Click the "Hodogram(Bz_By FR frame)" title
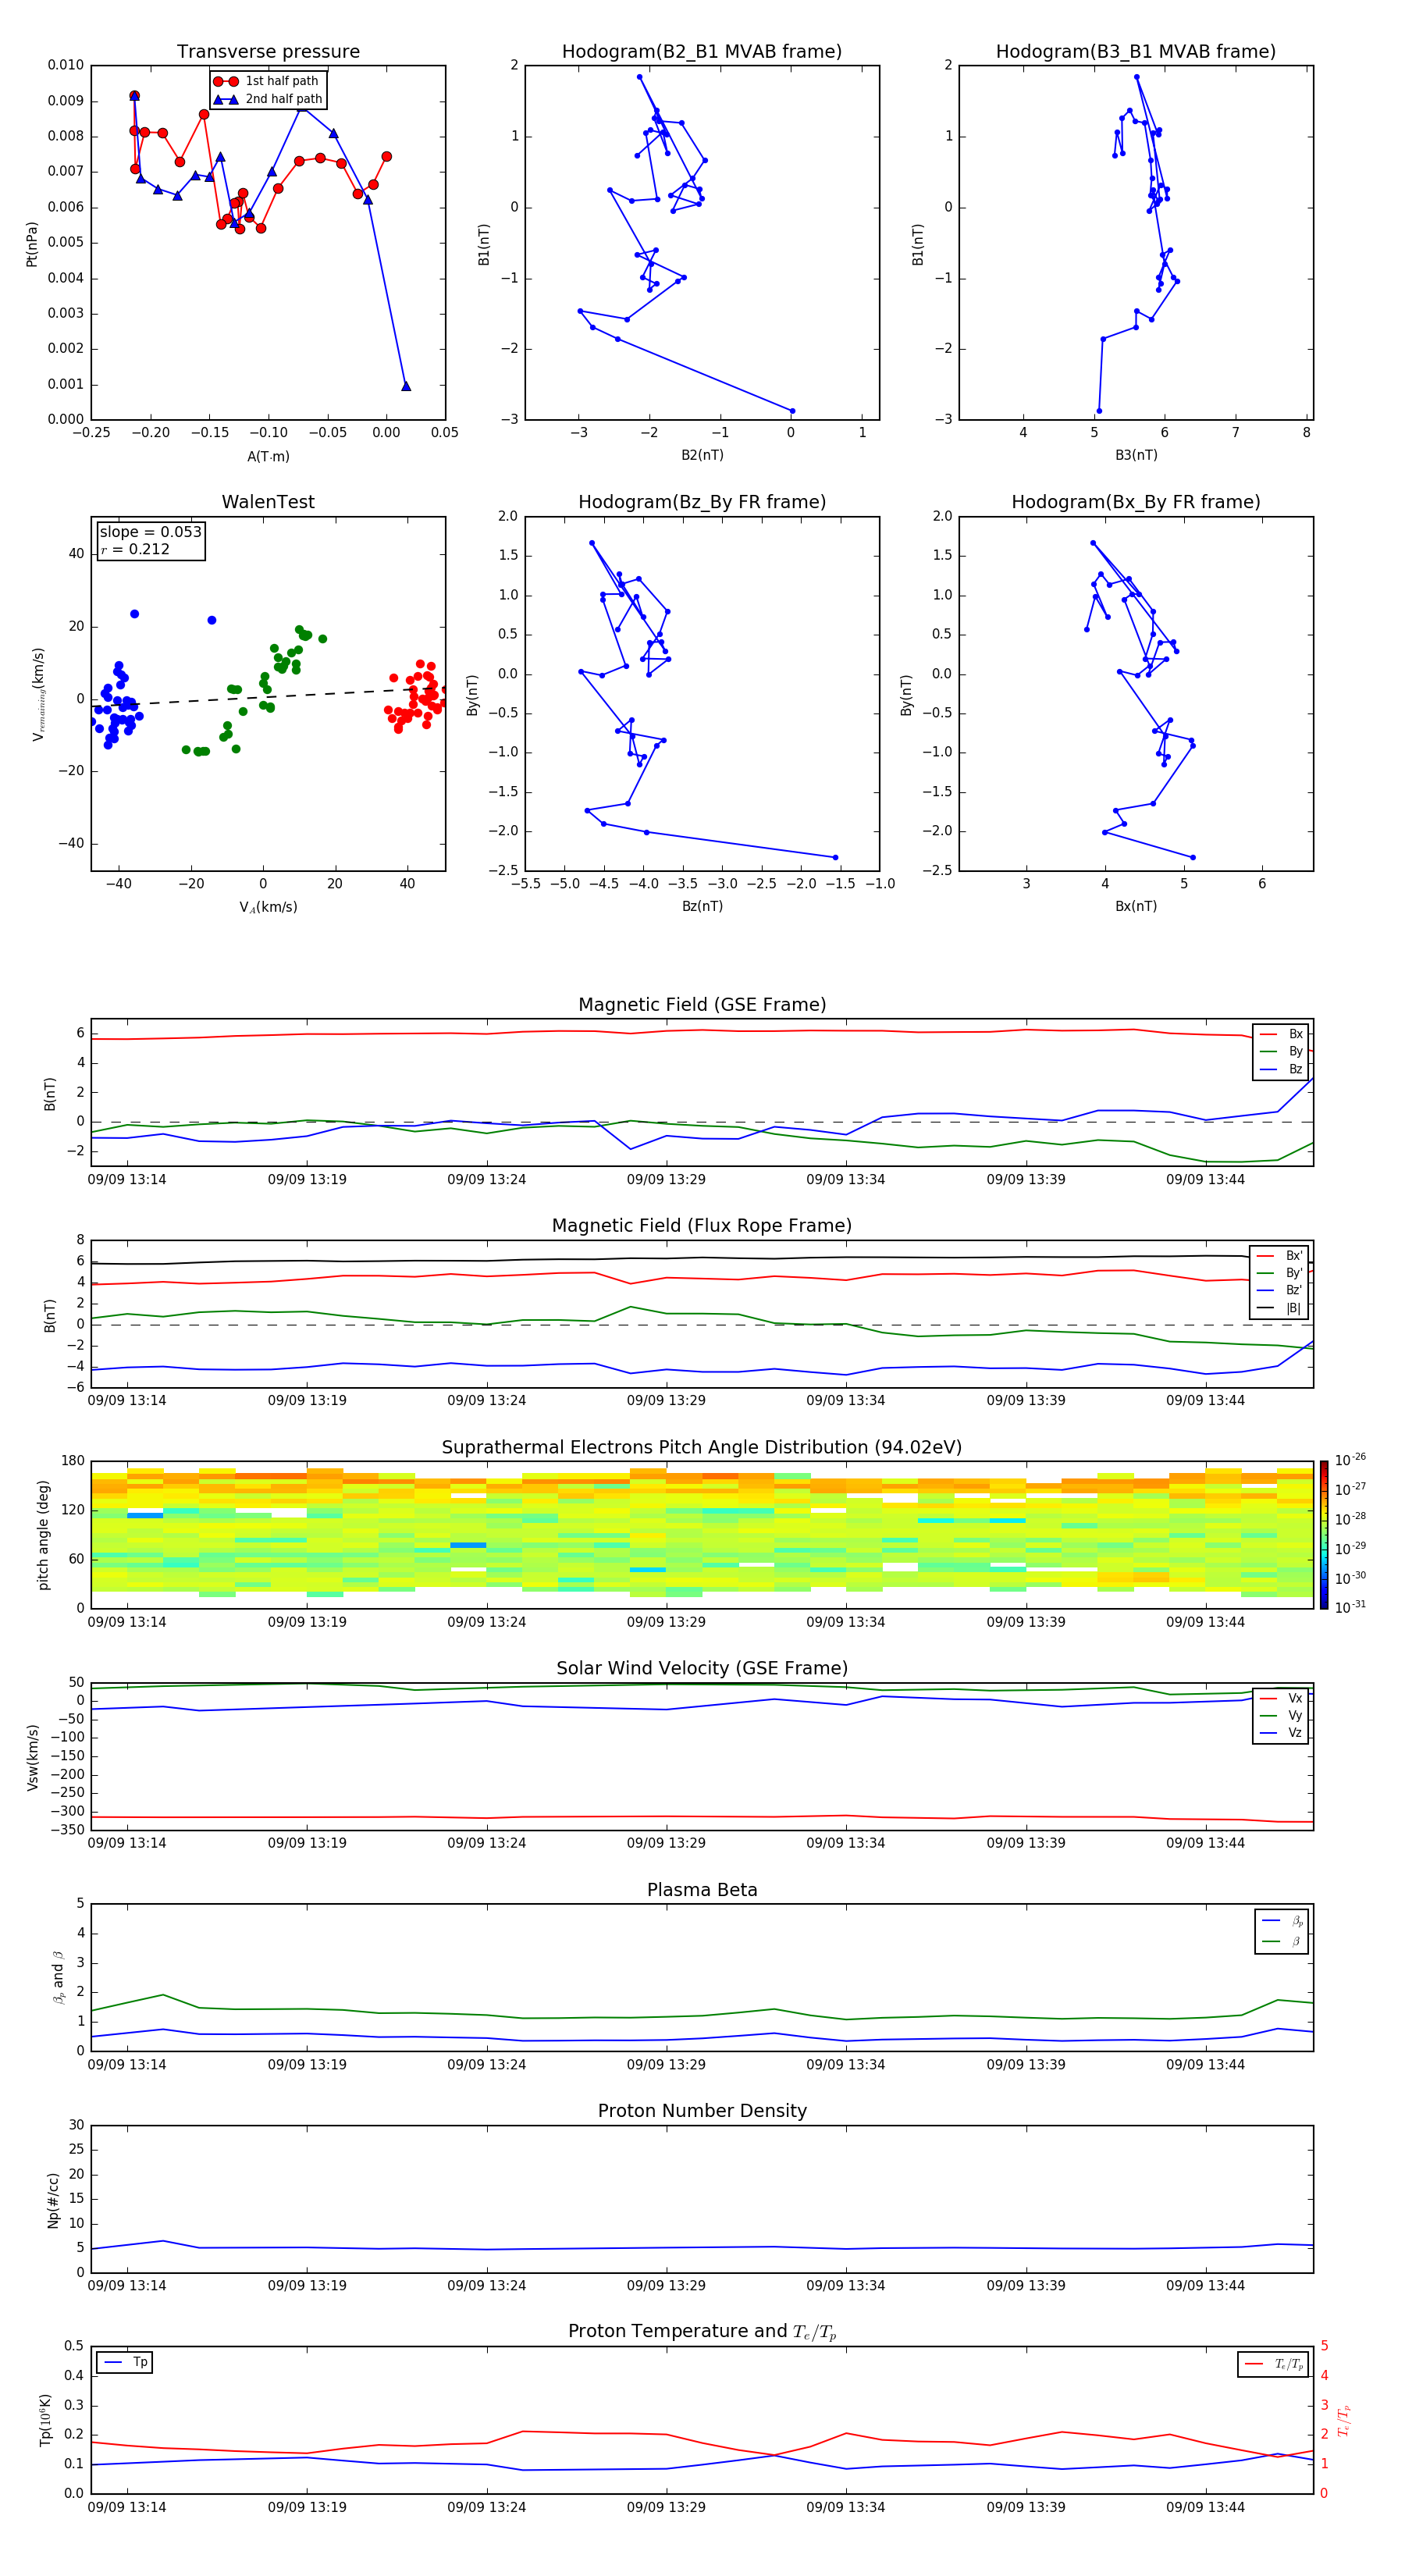The image size is (1405, 2576). pyautogui.click(x=702, y=502)
